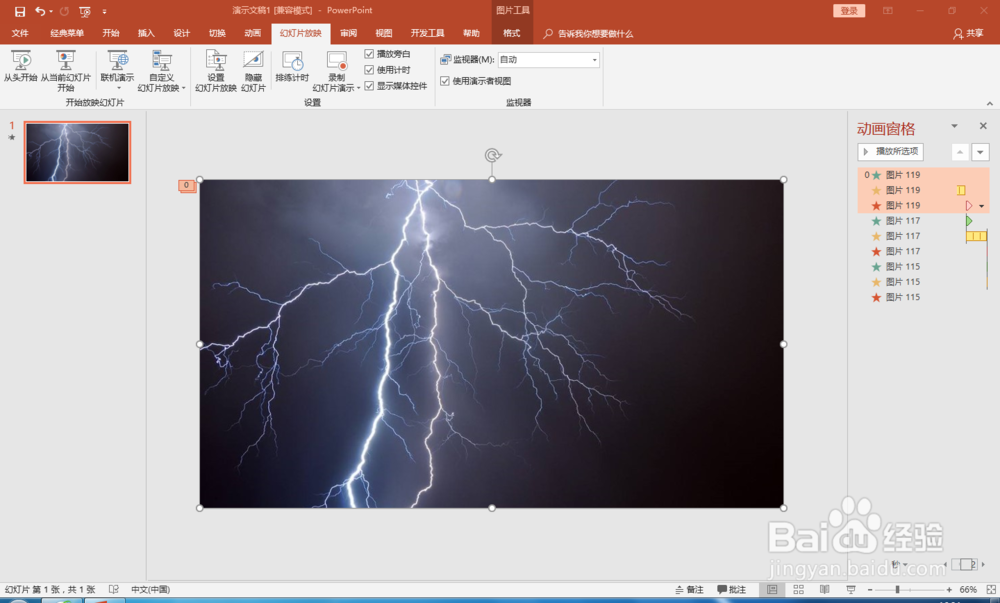The image size is (1000, 603).
Task: Click the Sign in (登录) button
Action: [849, 11]
